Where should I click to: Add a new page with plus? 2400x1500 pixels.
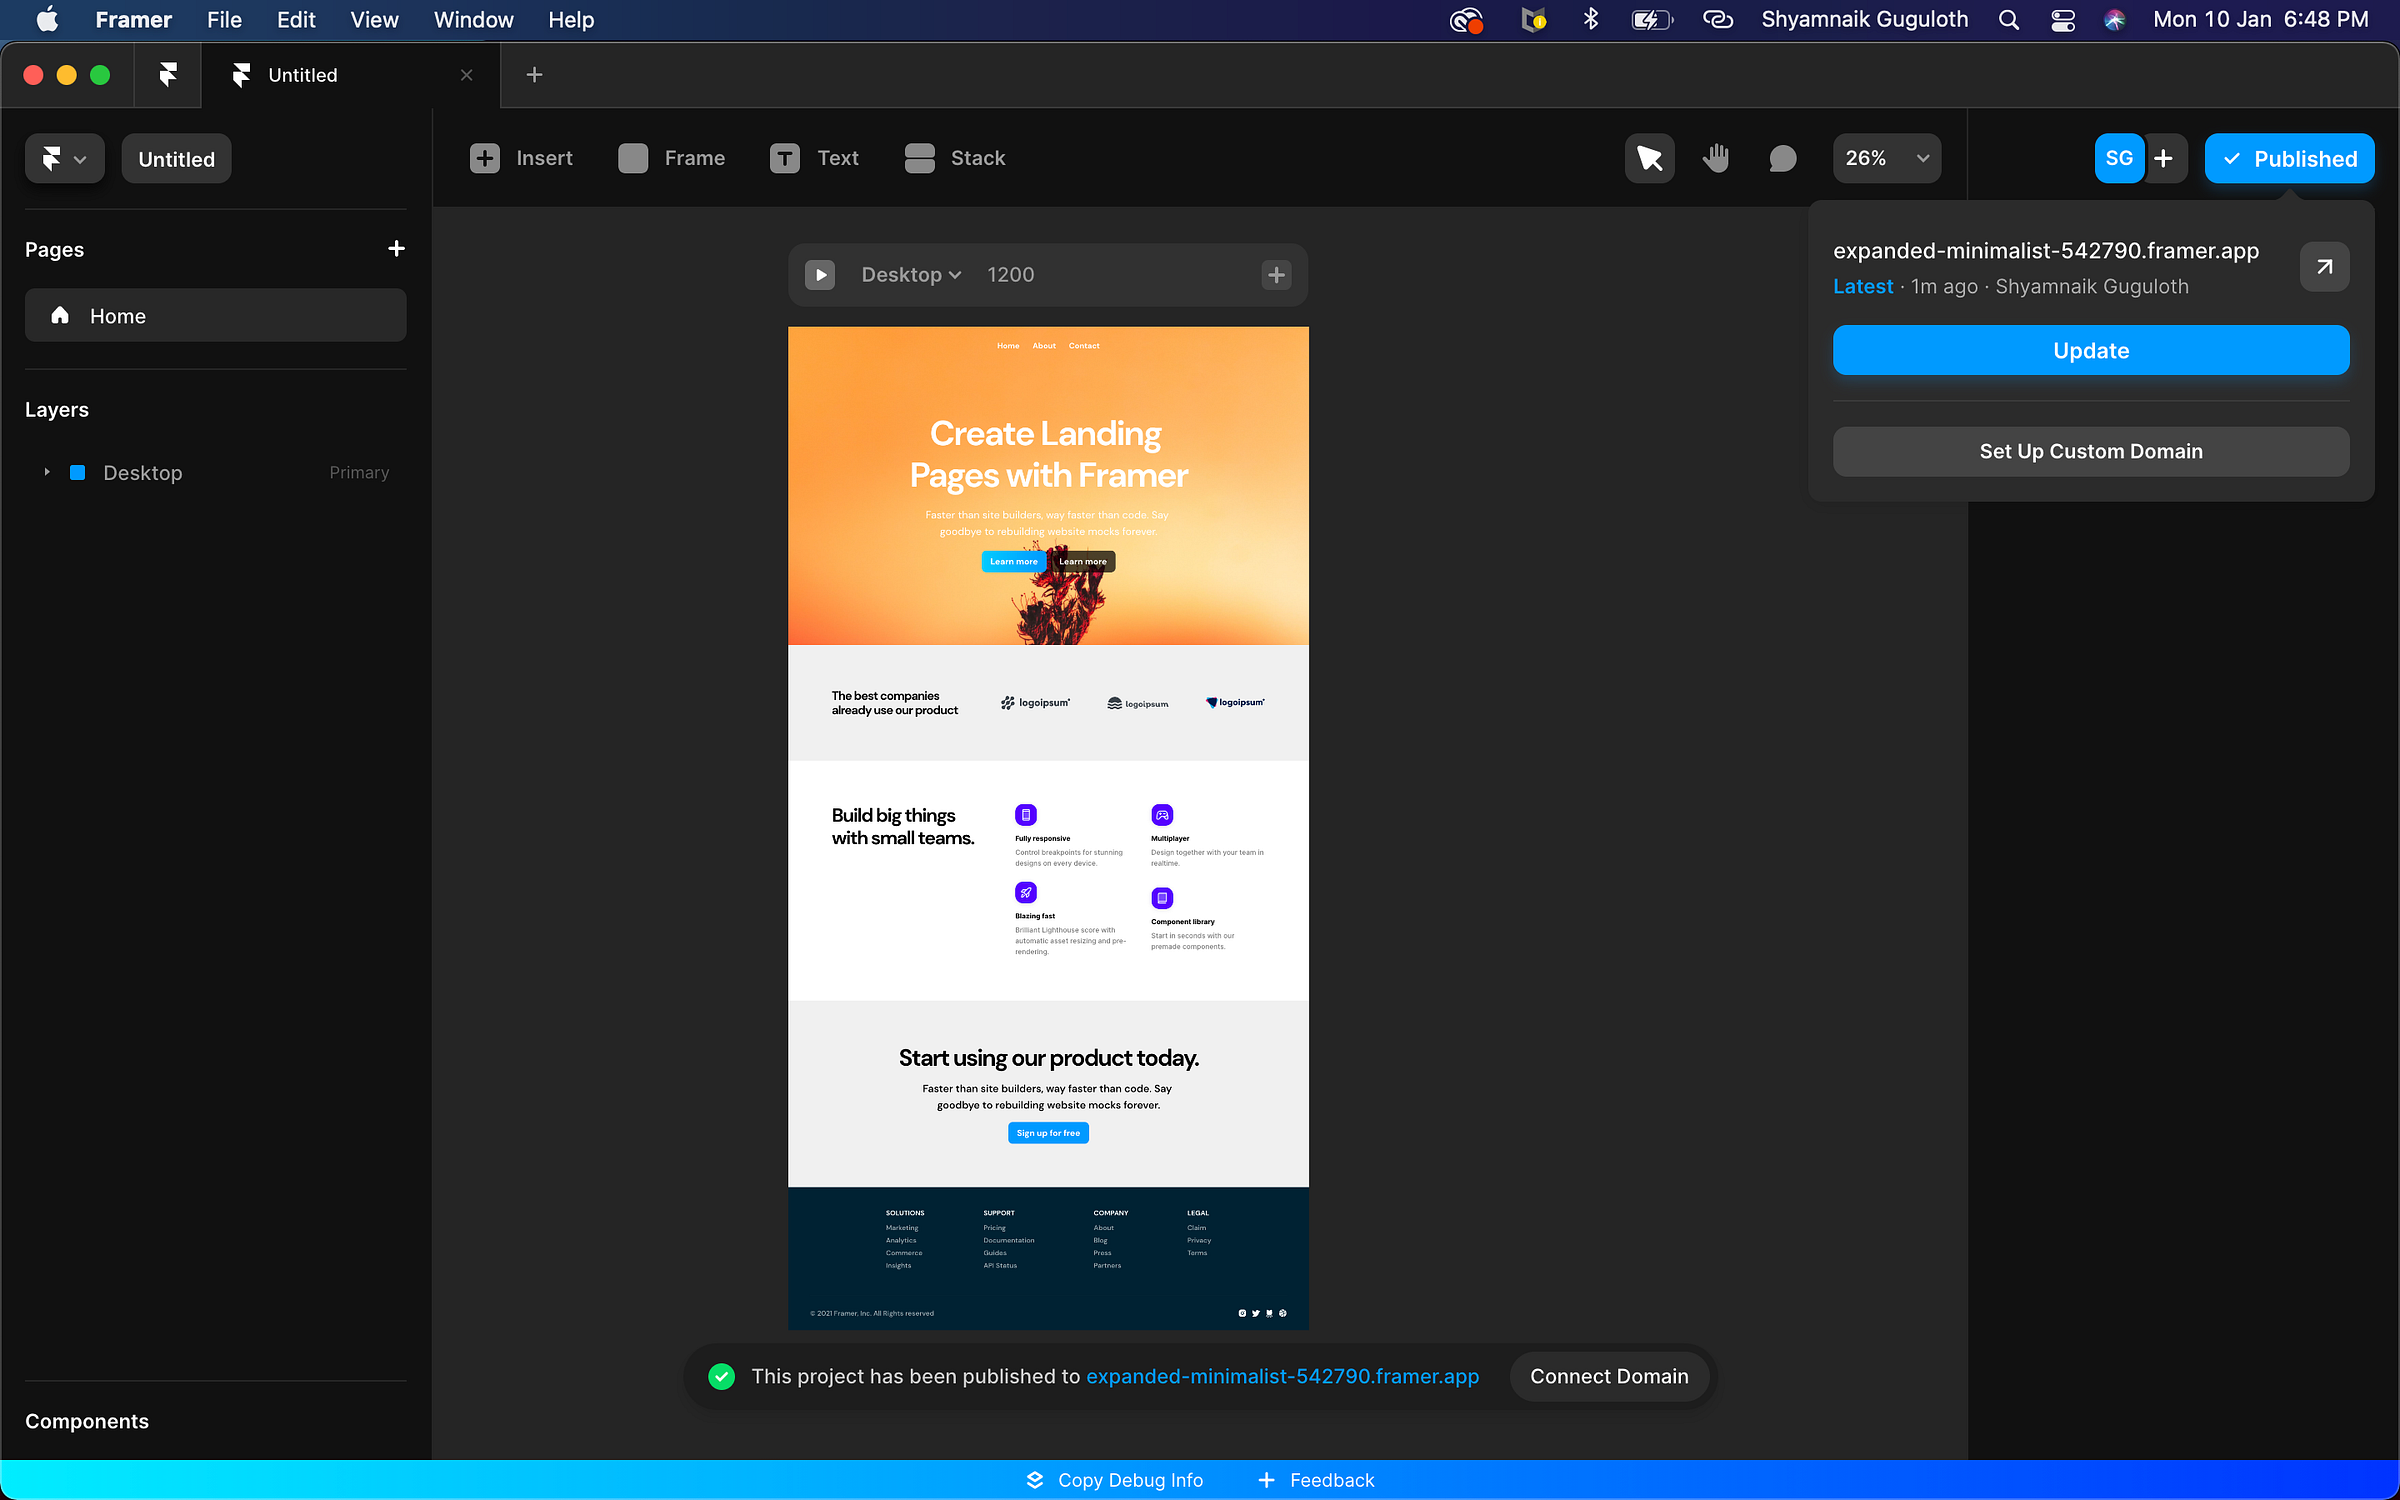coord(396,249)
